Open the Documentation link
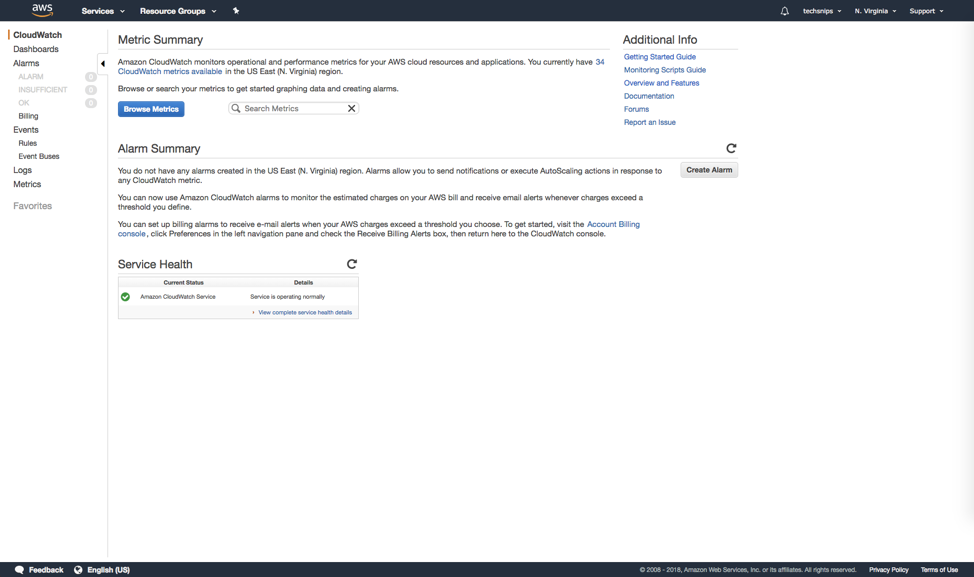This screenshot has width=974, height=577. click(x=649, y=96)
